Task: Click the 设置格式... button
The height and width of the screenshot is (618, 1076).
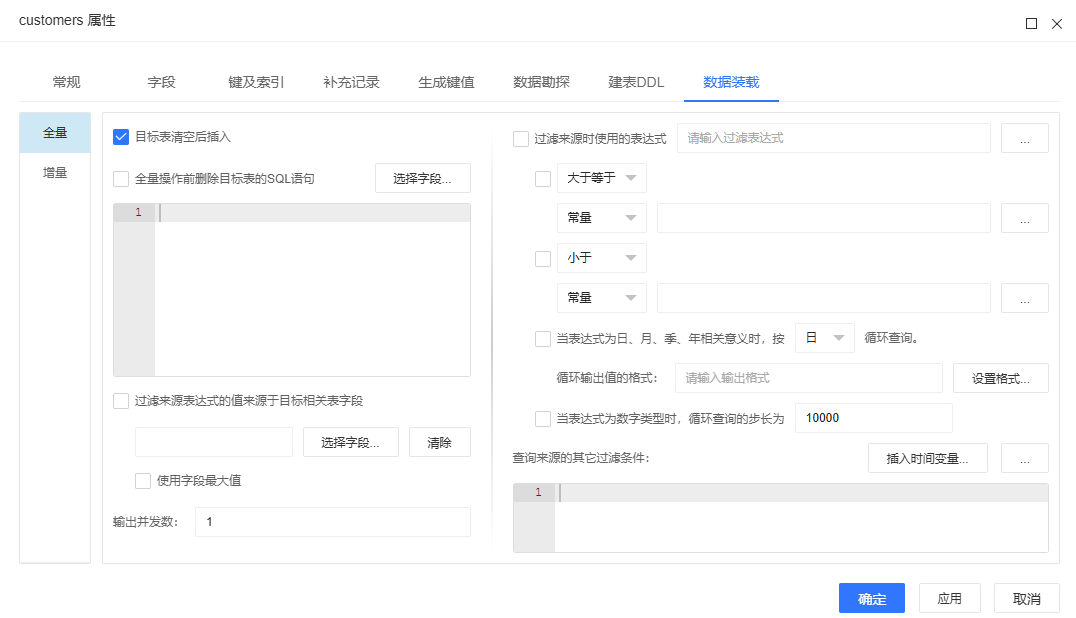Action: 1001,378
